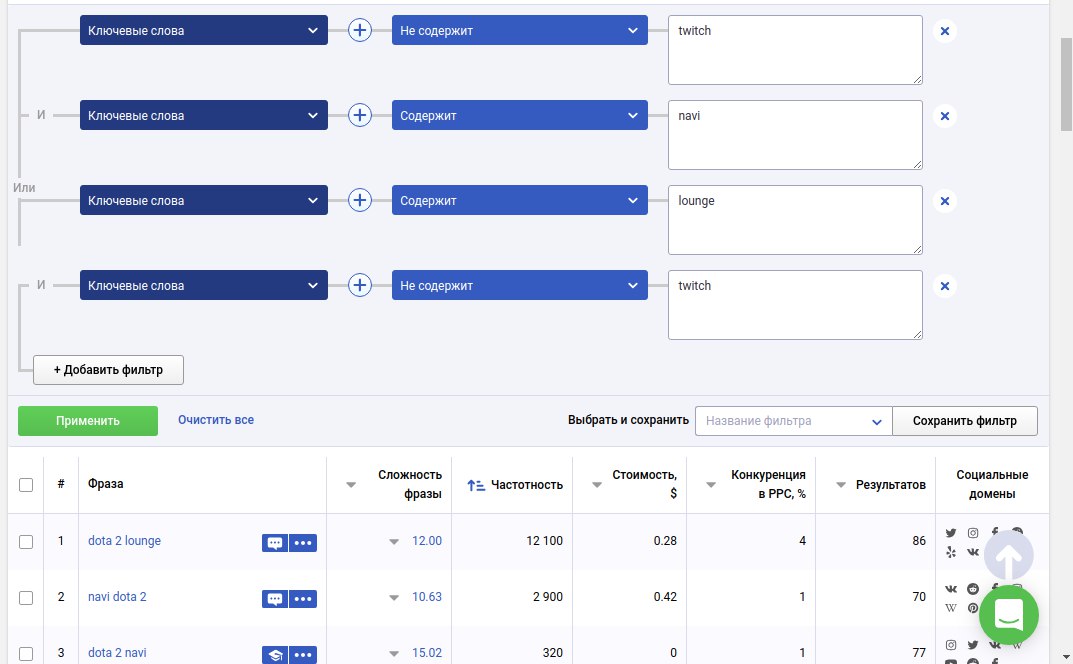
Task: Expand difficulty arrow next to 12.00
Action: click(394, 541)
